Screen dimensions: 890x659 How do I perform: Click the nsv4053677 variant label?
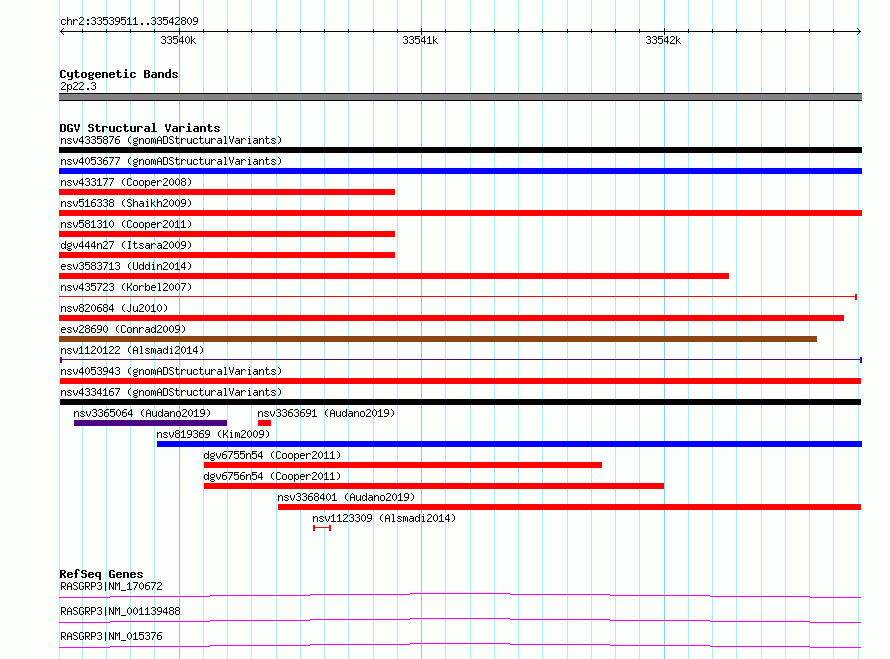tap(171, 161)
